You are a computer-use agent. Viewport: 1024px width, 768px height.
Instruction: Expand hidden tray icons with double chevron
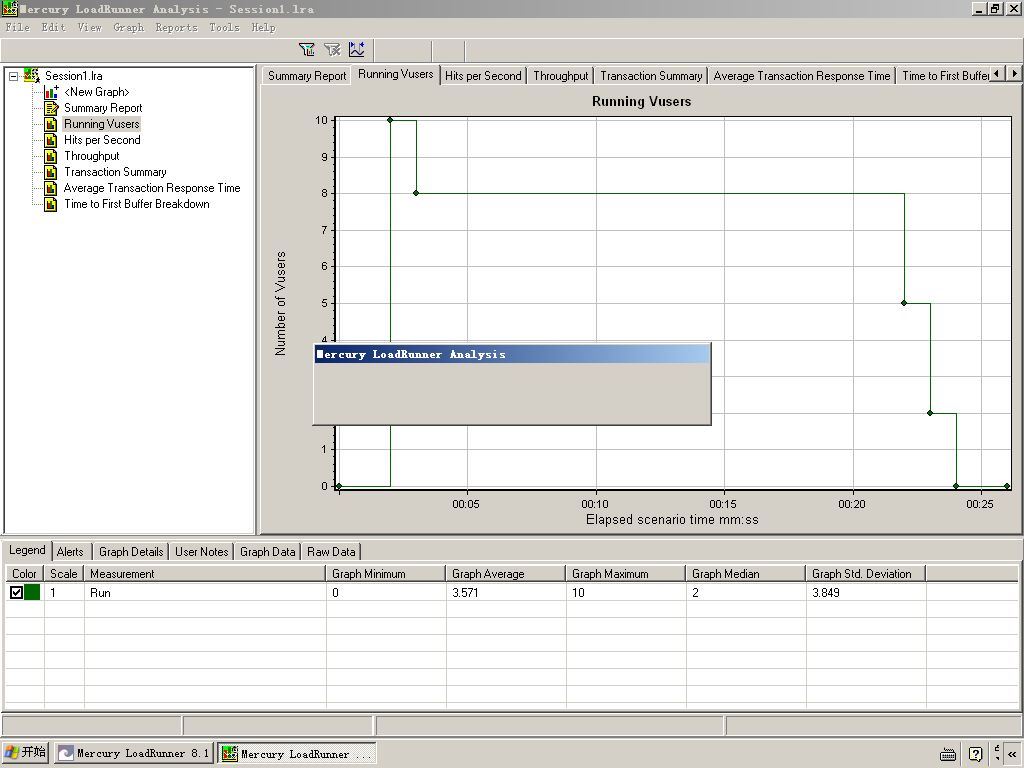tap(1012, 754)
